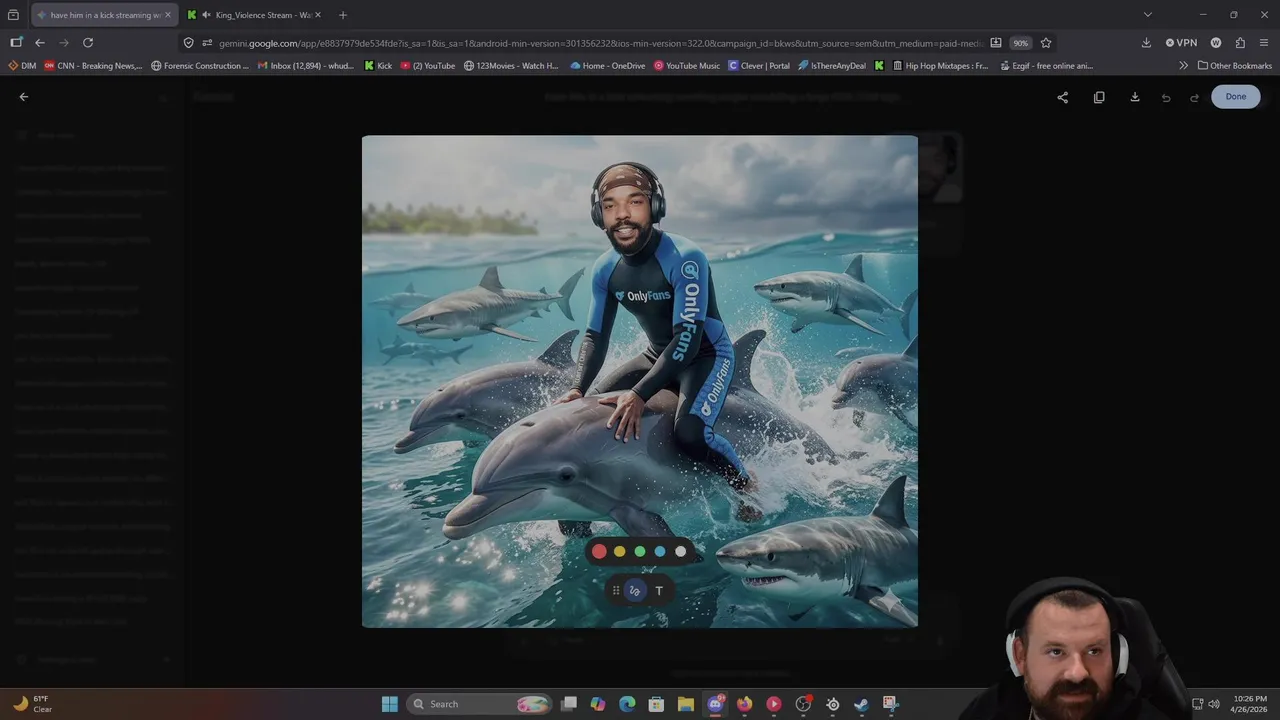Click the address bar URL
This screenshot has width=1280, height=720.
click(600, 43)
